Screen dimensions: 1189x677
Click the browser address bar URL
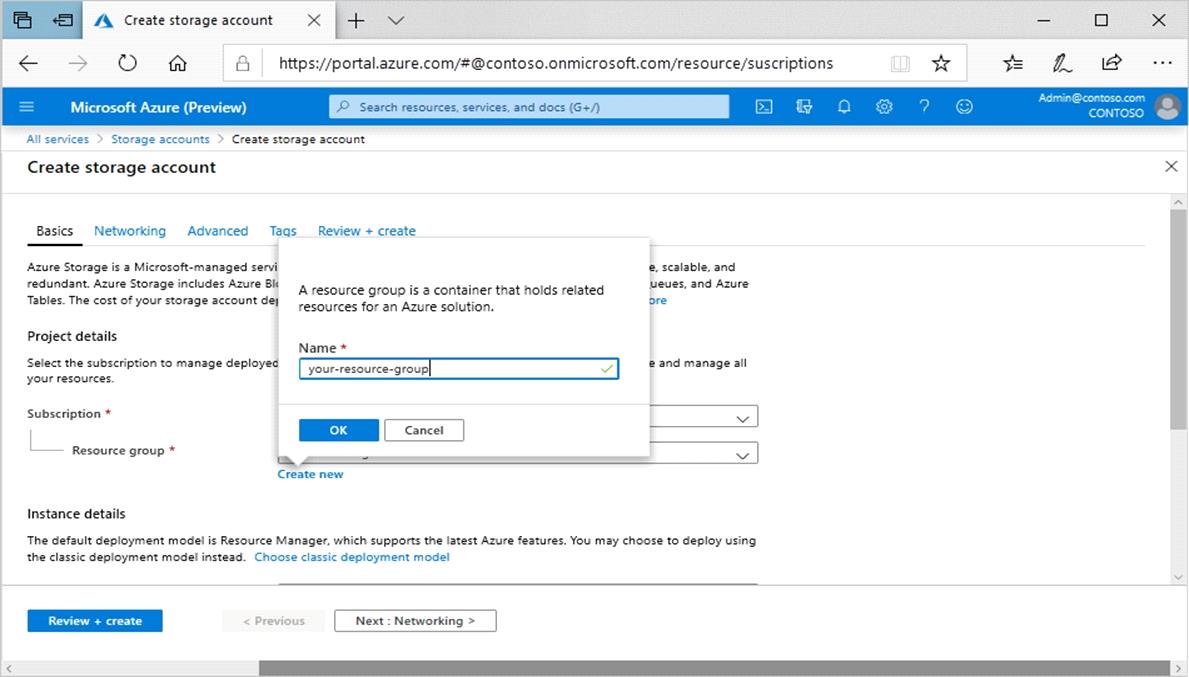point(556,63)
